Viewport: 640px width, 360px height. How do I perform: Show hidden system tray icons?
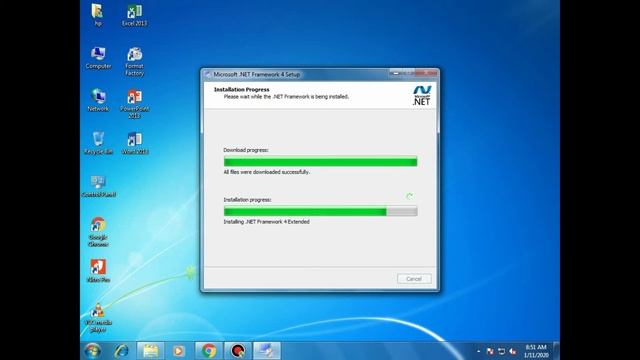(x=478, y=351)
